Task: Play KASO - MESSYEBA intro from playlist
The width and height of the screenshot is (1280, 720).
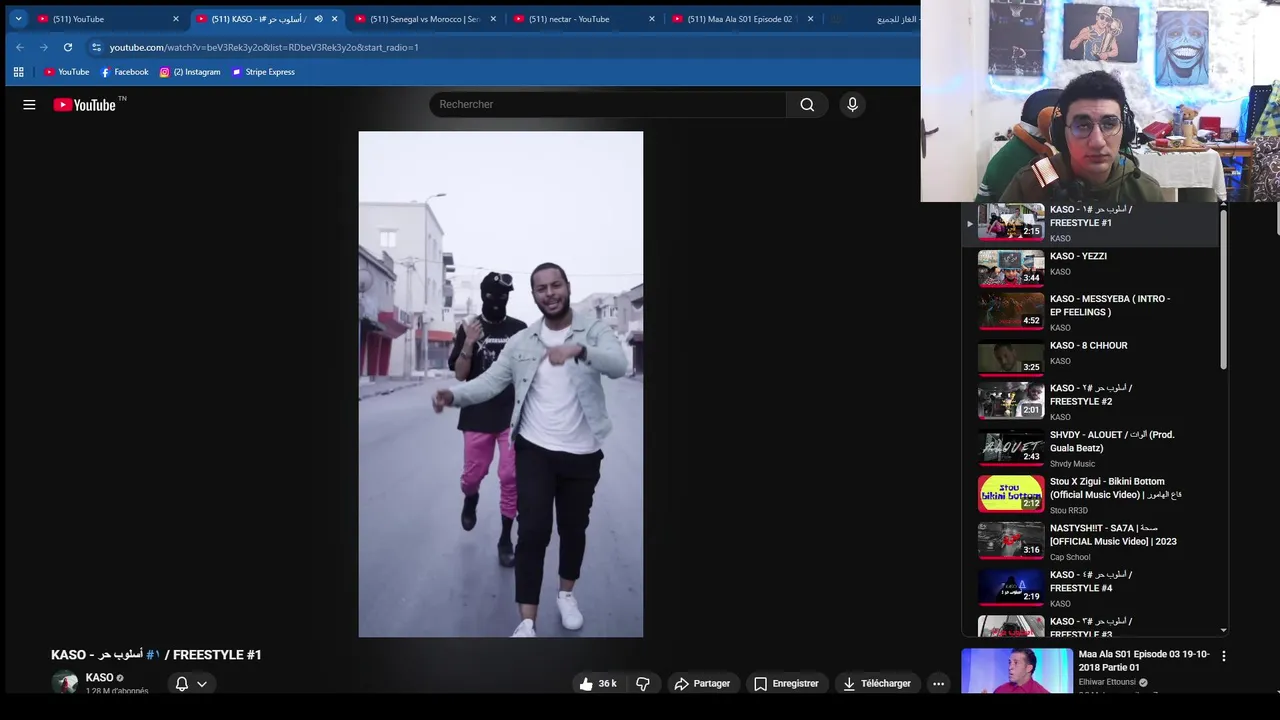Action: [1088, 312]
